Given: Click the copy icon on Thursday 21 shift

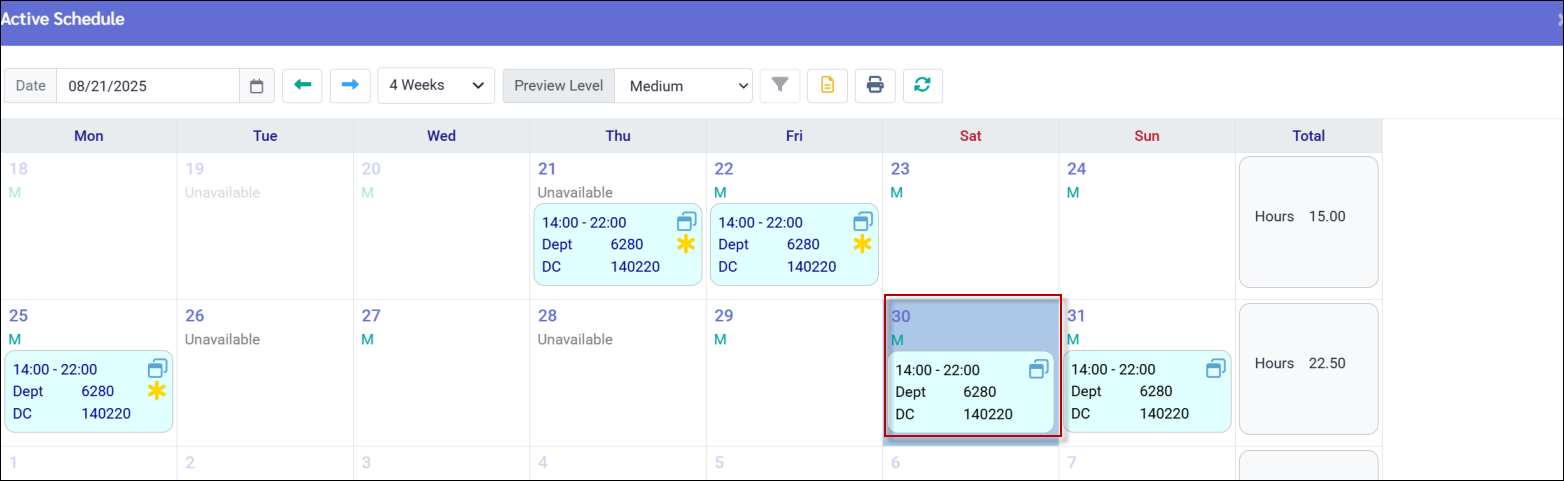Looking at the screenshot, I should (686, 222).
